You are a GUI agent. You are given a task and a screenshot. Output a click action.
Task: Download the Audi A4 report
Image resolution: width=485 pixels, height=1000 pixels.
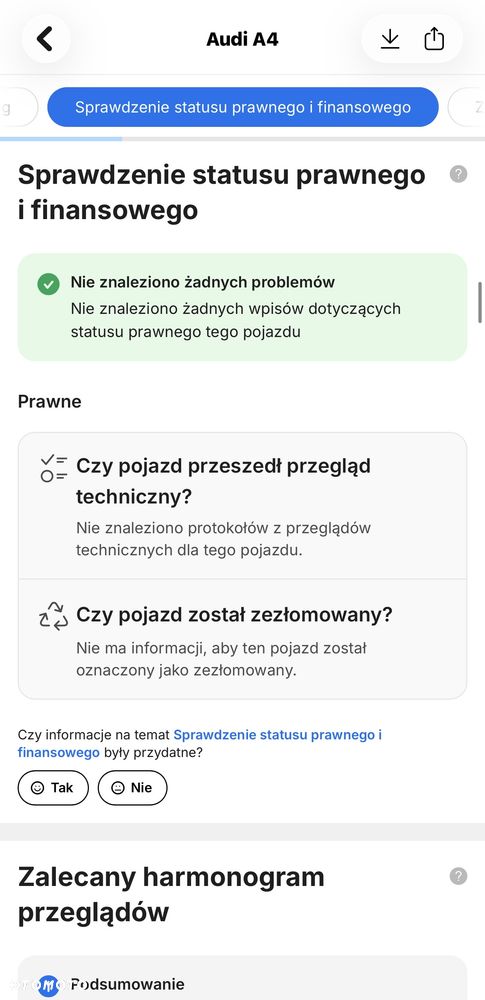coord(389,39)
